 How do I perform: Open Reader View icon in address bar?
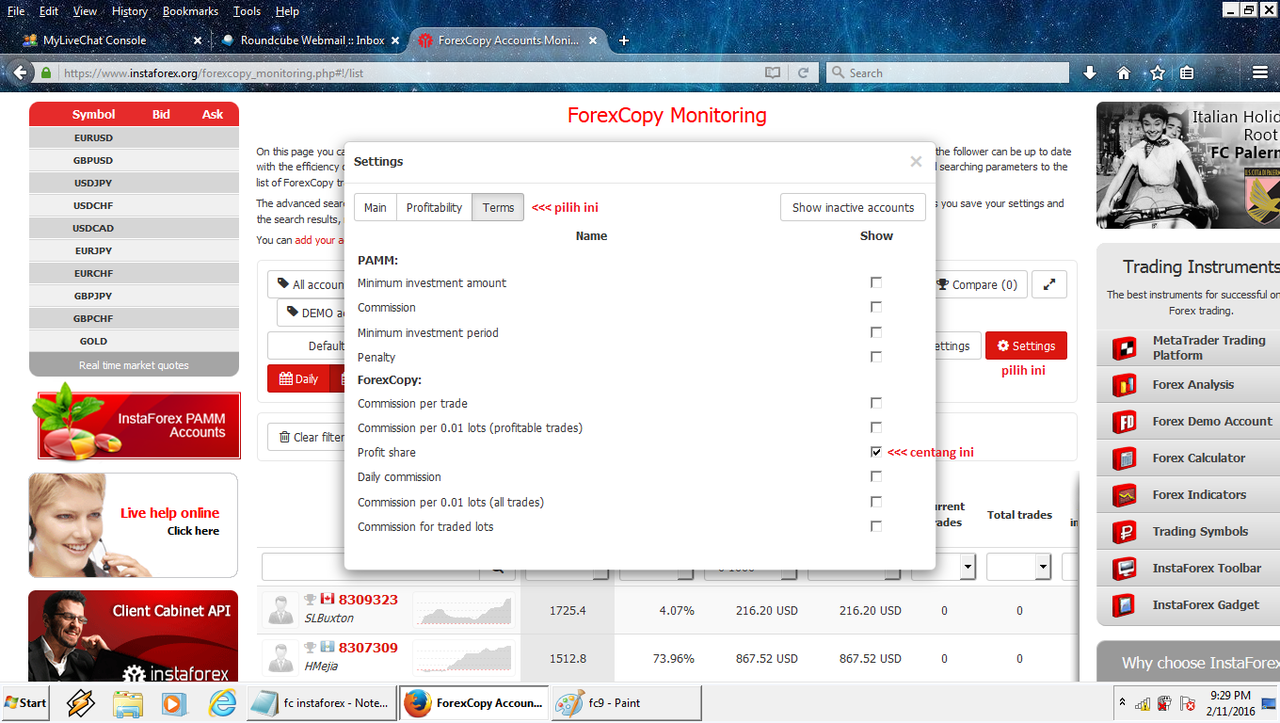pyautogui.click(x=772, y=73)
